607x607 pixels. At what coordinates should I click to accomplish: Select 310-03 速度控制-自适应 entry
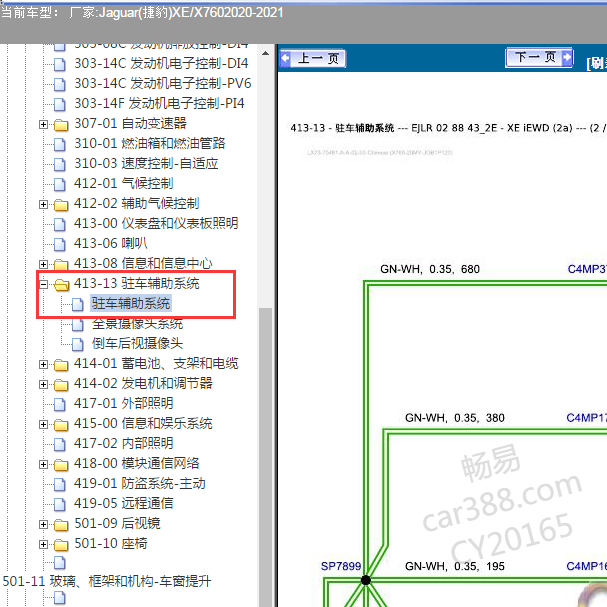pos(146,164)
